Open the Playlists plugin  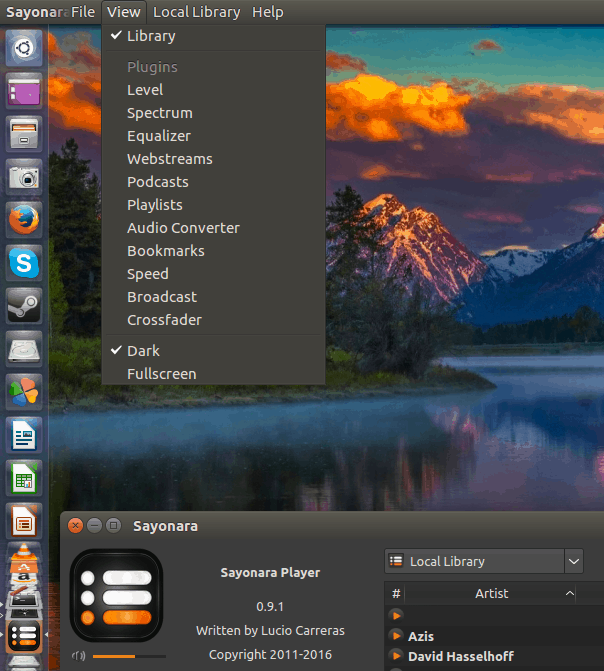coord(214,205)
